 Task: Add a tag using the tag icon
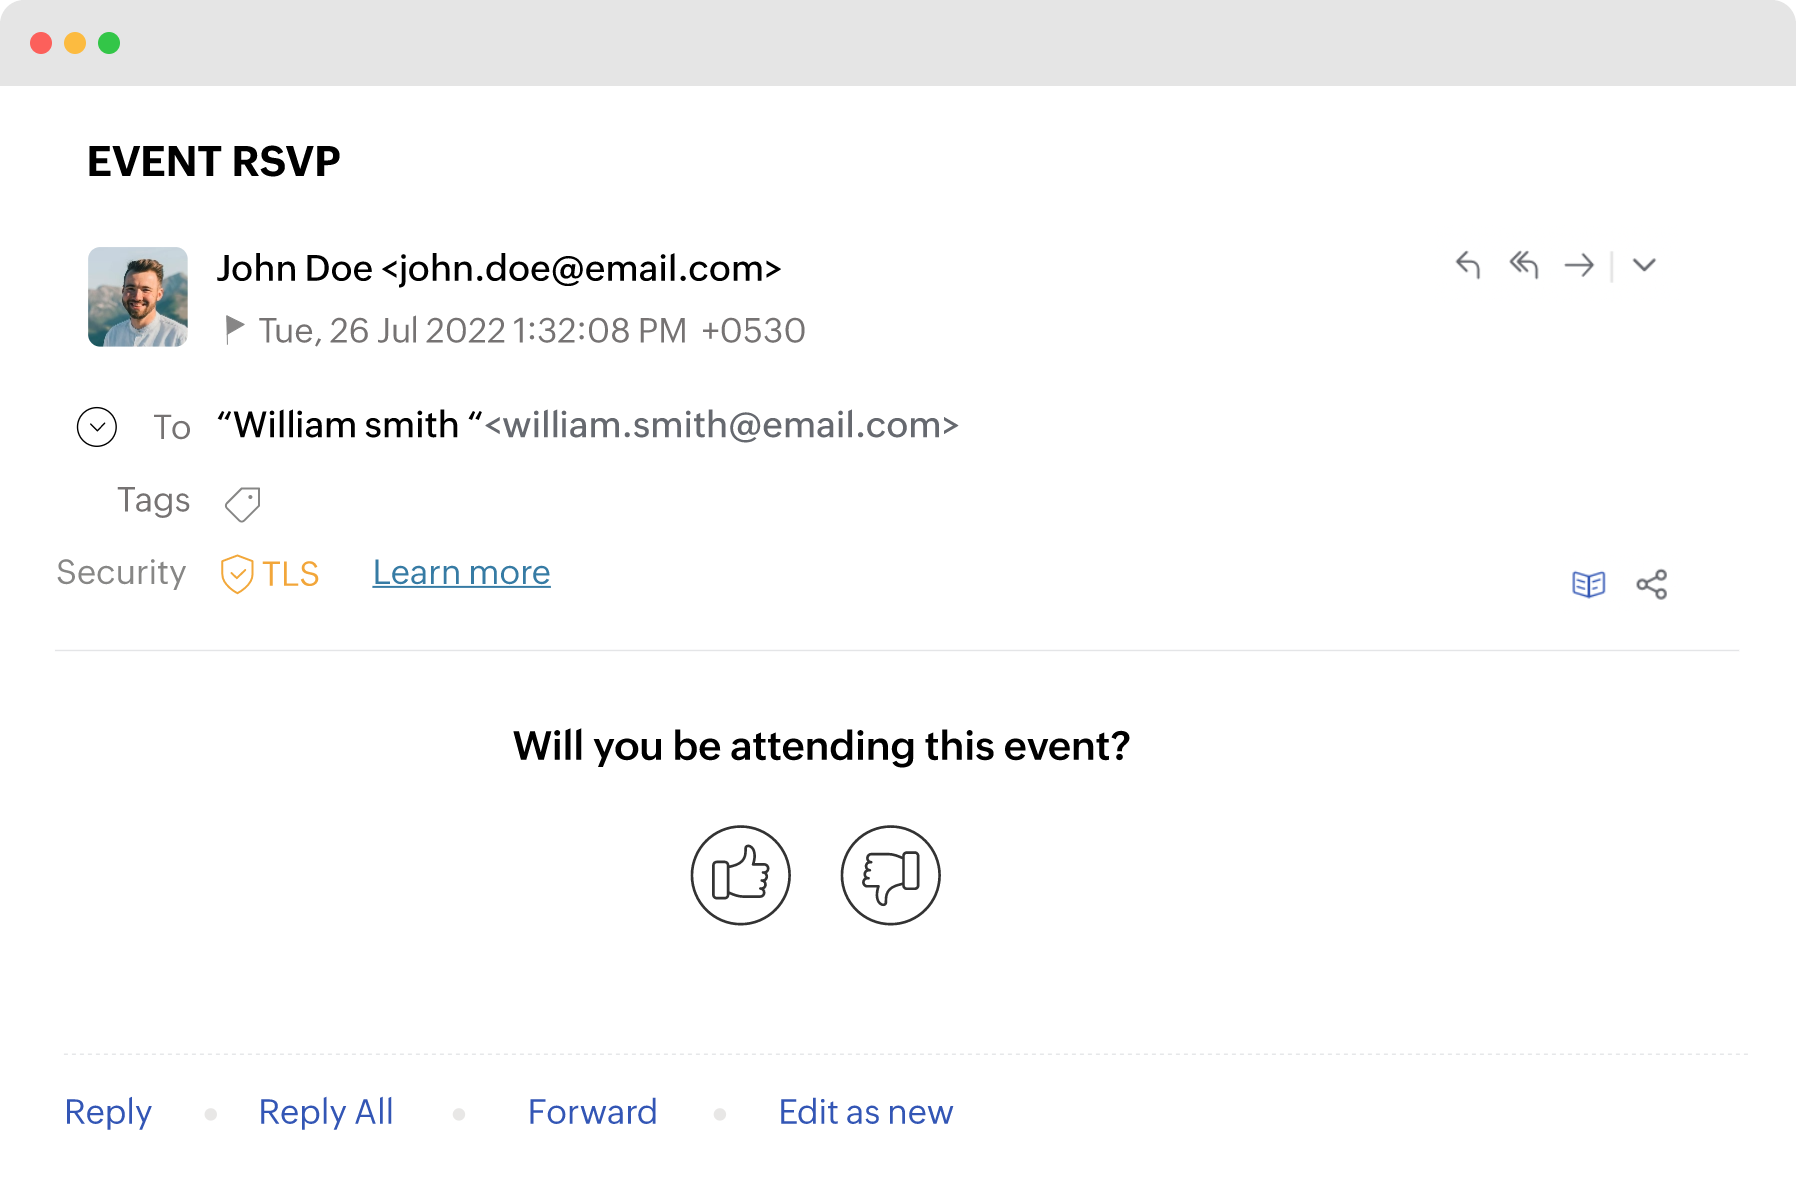[x=242, y=504]
